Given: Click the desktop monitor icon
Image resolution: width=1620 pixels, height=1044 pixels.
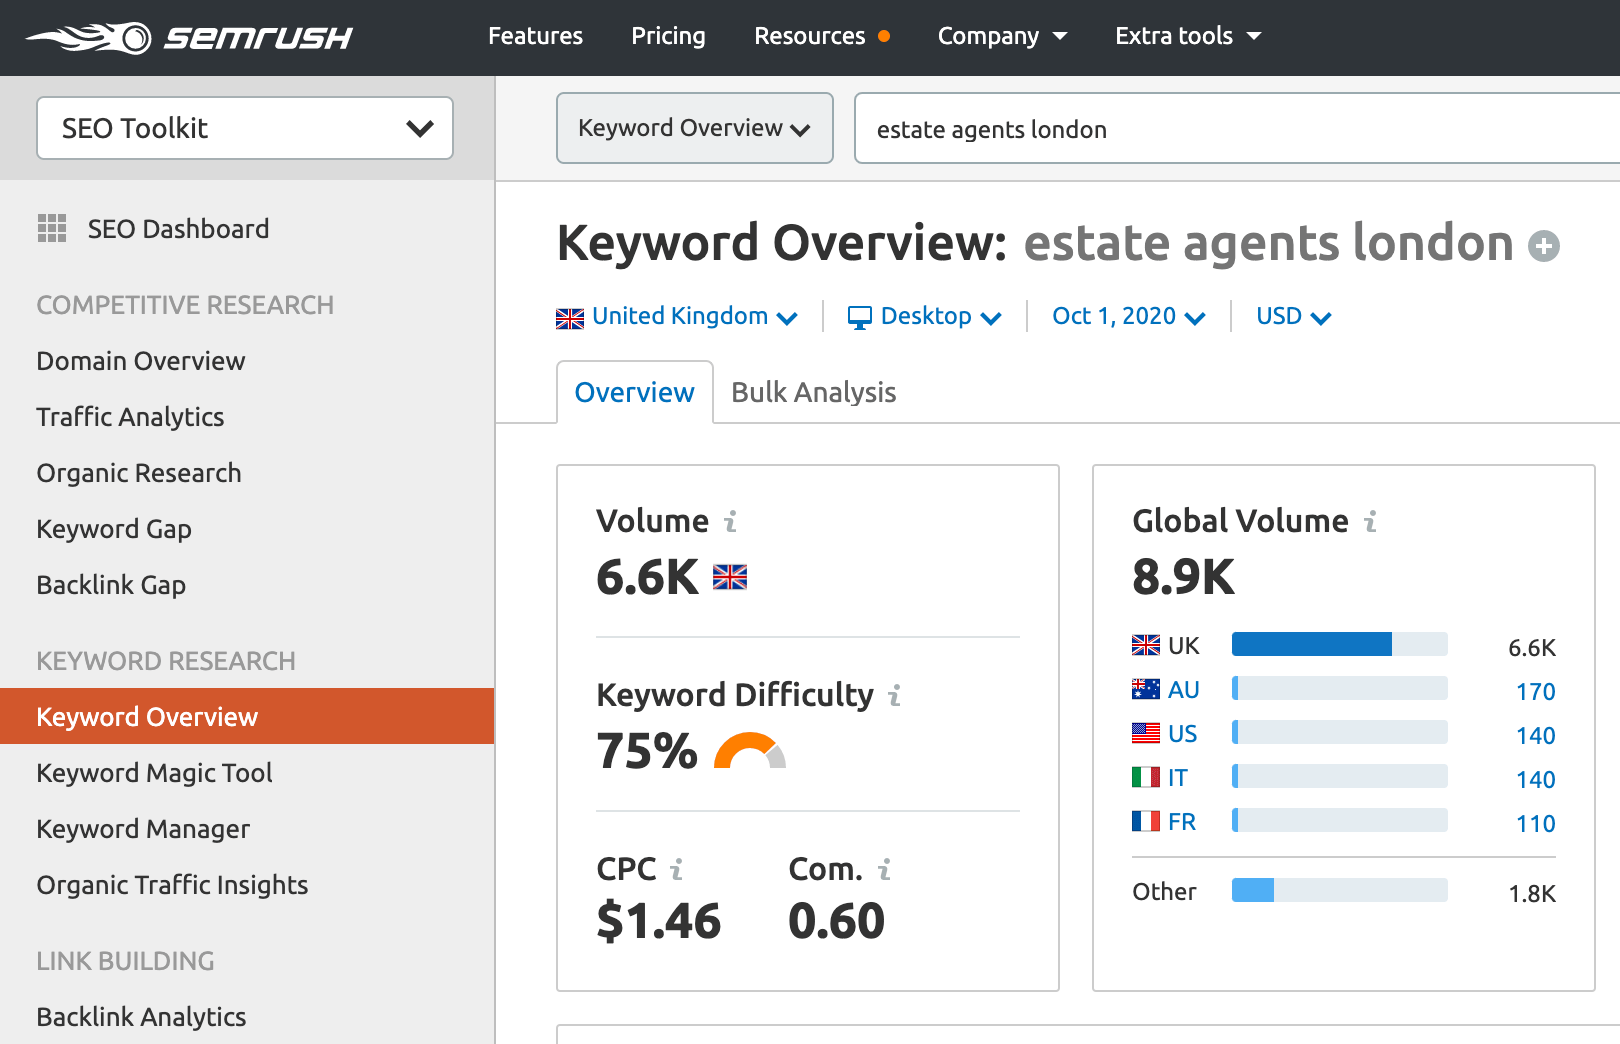Looking at the screenshot, I should (860, 318).
